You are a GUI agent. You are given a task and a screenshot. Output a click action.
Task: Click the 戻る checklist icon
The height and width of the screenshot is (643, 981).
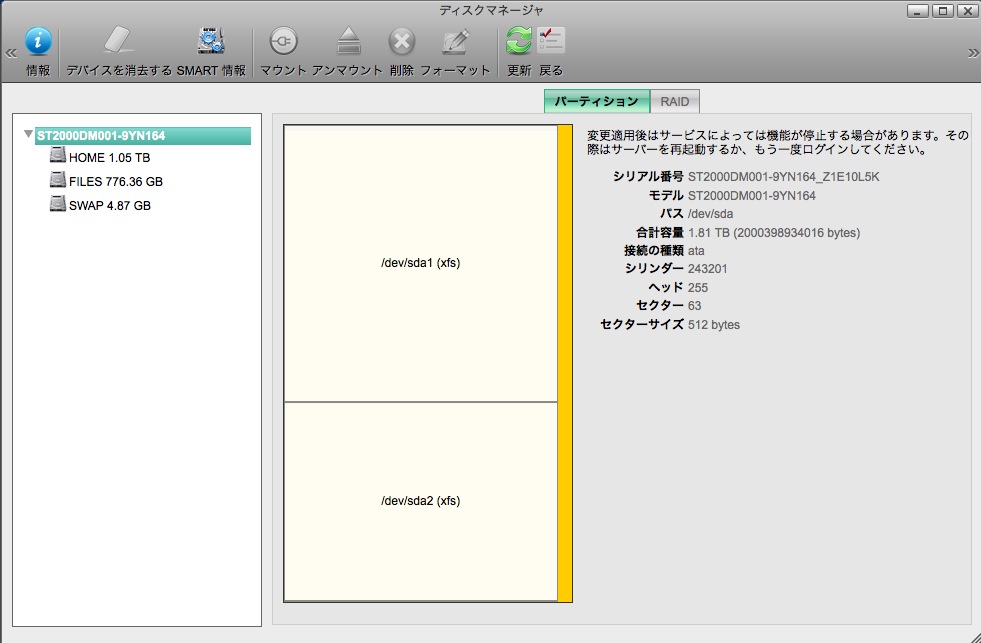pos(551,40)
